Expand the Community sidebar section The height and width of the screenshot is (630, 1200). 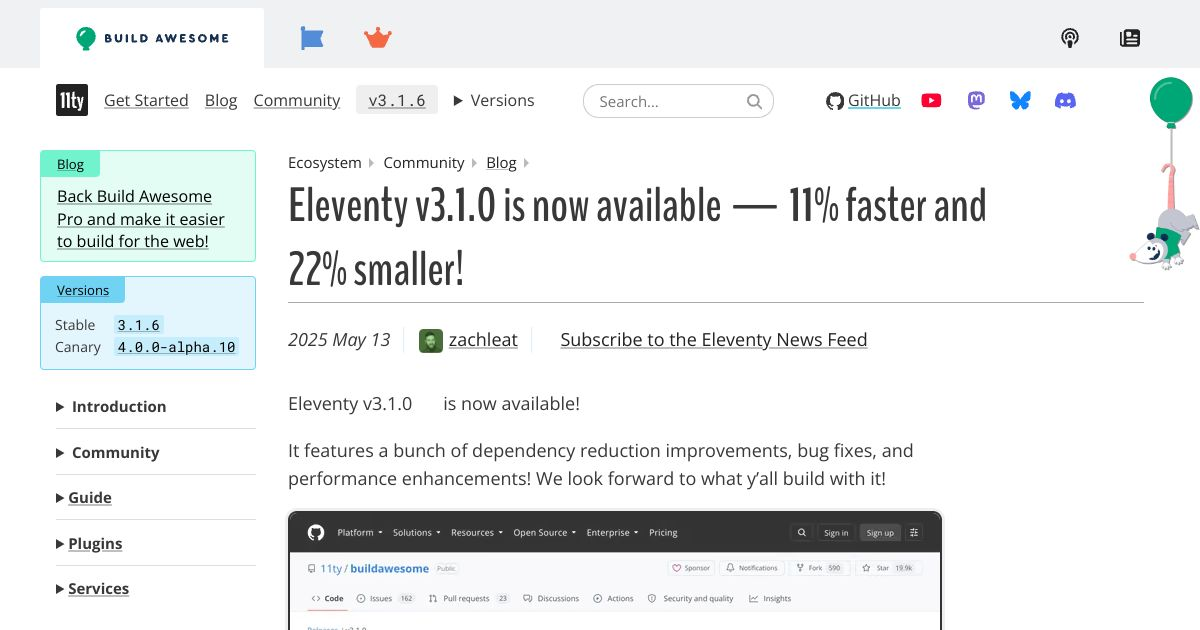(x=108, y=452)
